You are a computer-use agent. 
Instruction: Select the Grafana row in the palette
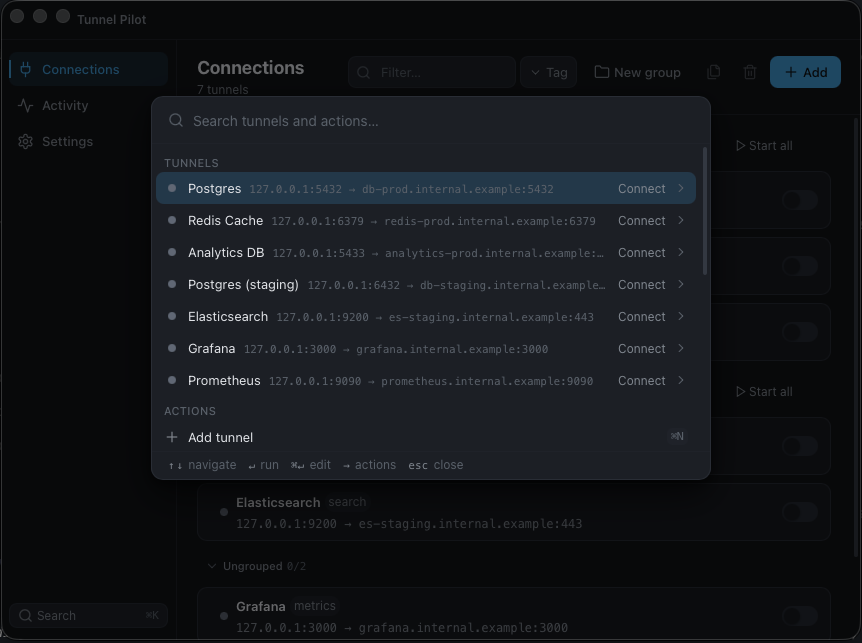click(426, 348)
